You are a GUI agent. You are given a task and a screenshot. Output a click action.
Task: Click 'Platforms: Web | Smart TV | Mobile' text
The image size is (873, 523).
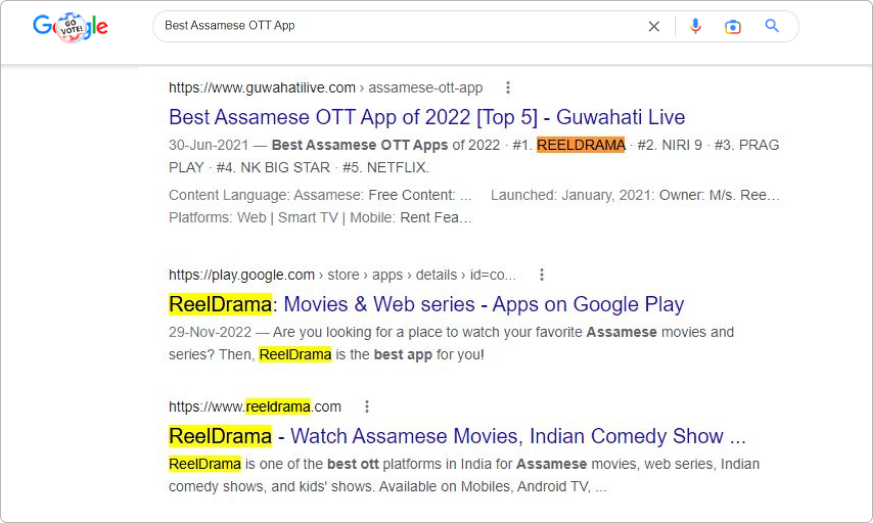click(x=282, y=218)
